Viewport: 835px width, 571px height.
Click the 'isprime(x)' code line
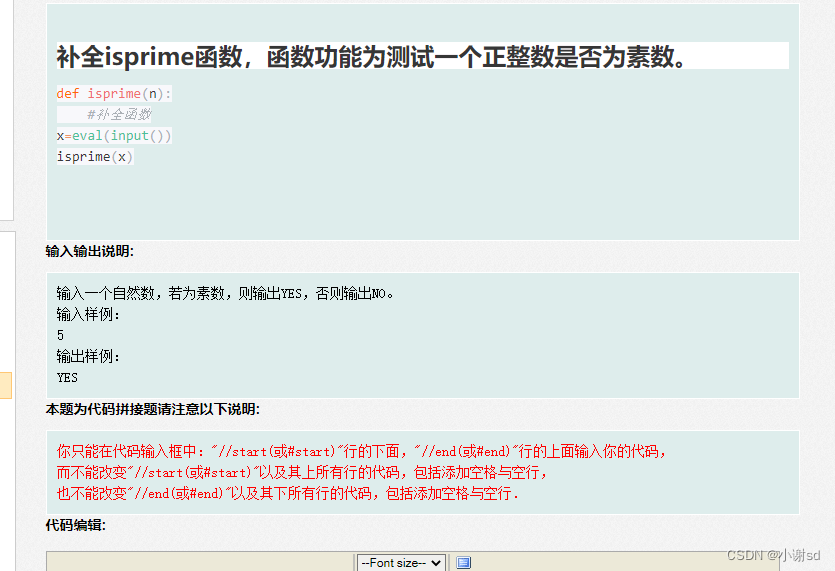point(95,157)
